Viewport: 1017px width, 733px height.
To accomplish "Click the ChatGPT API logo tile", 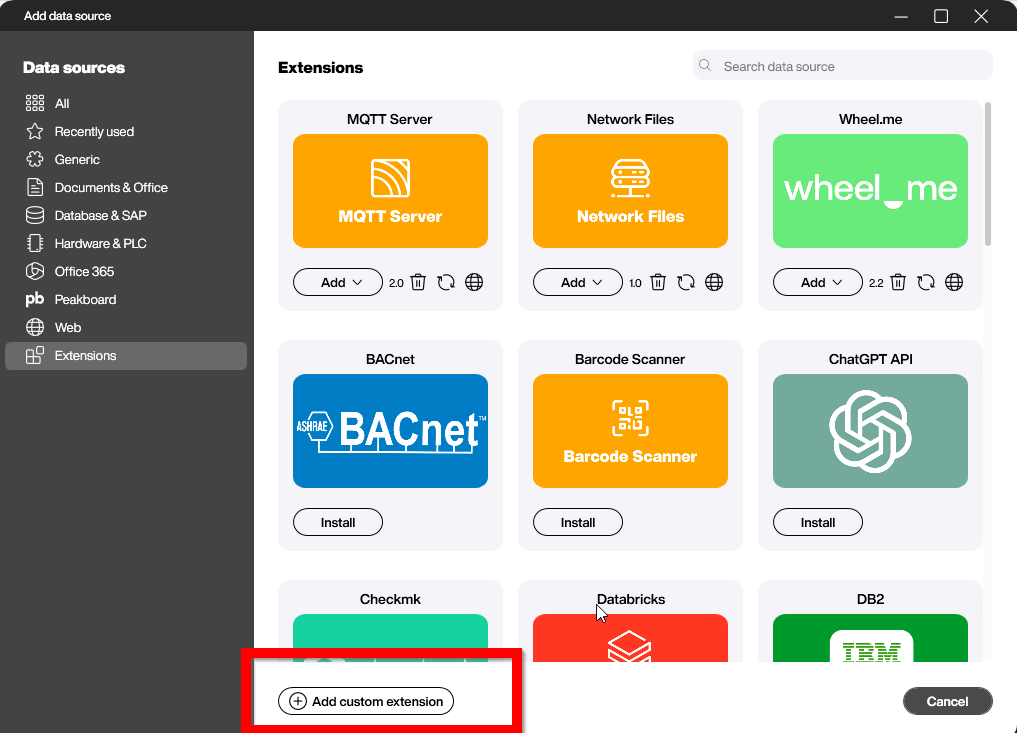I will pos(870,431).
